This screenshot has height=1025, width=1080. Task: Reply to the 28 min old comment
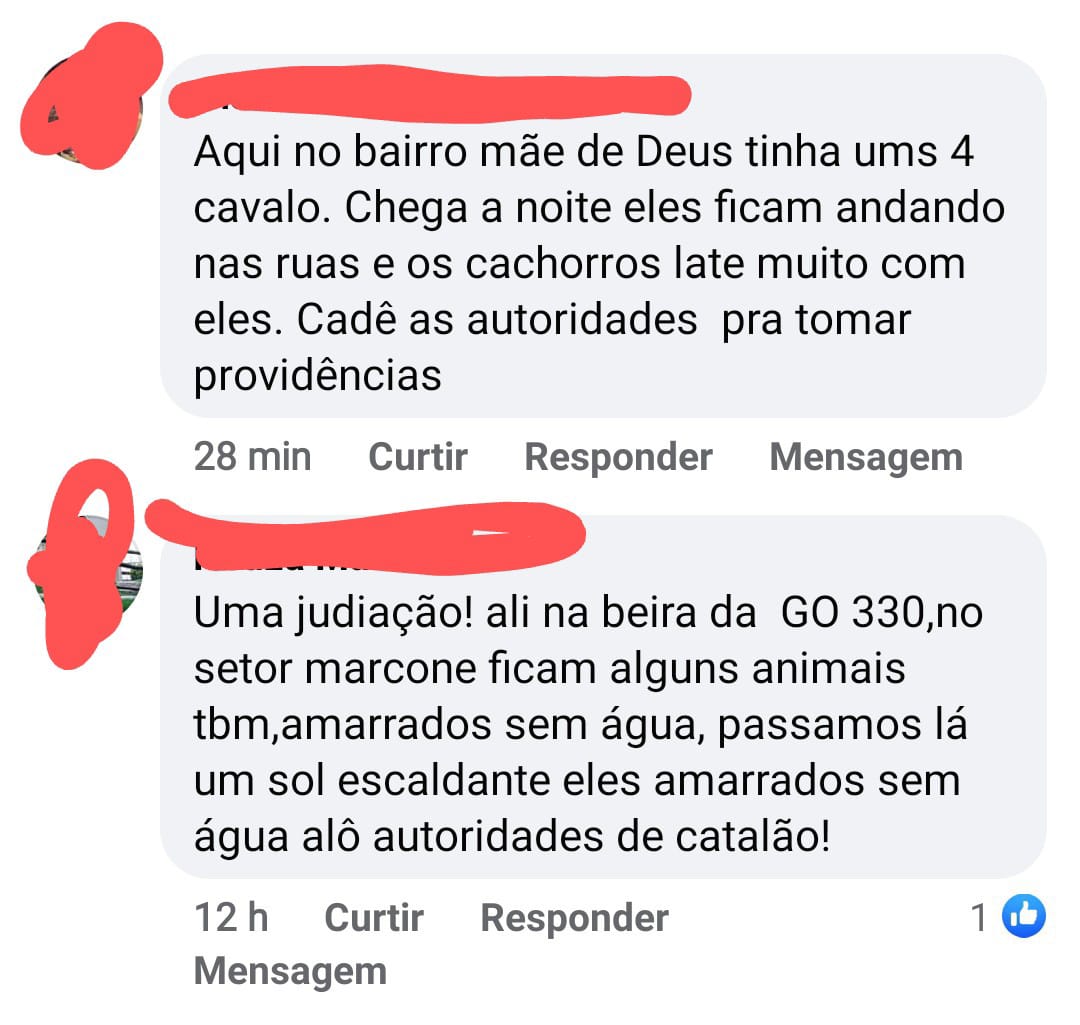(618, 457)
